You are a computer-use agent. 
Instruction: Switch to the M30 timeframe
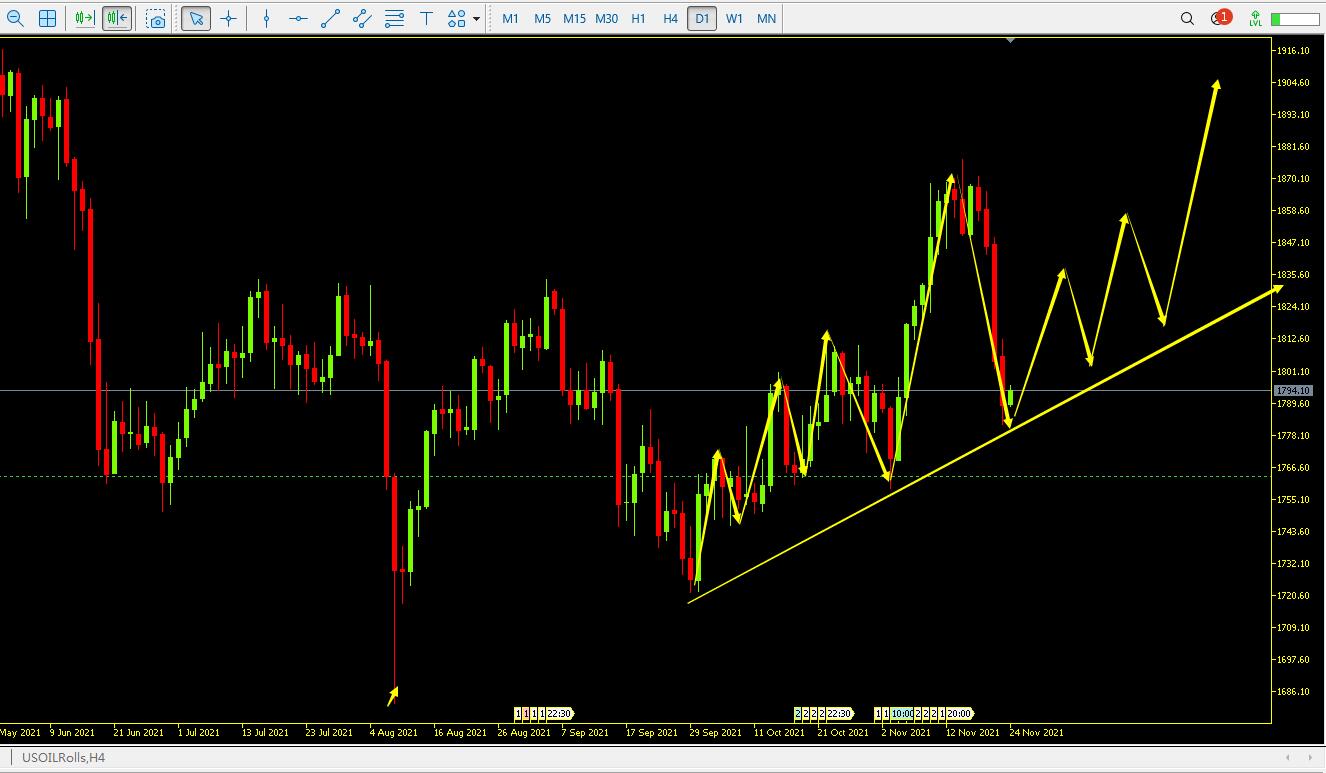pyautogui.click(x=606, y=19)
